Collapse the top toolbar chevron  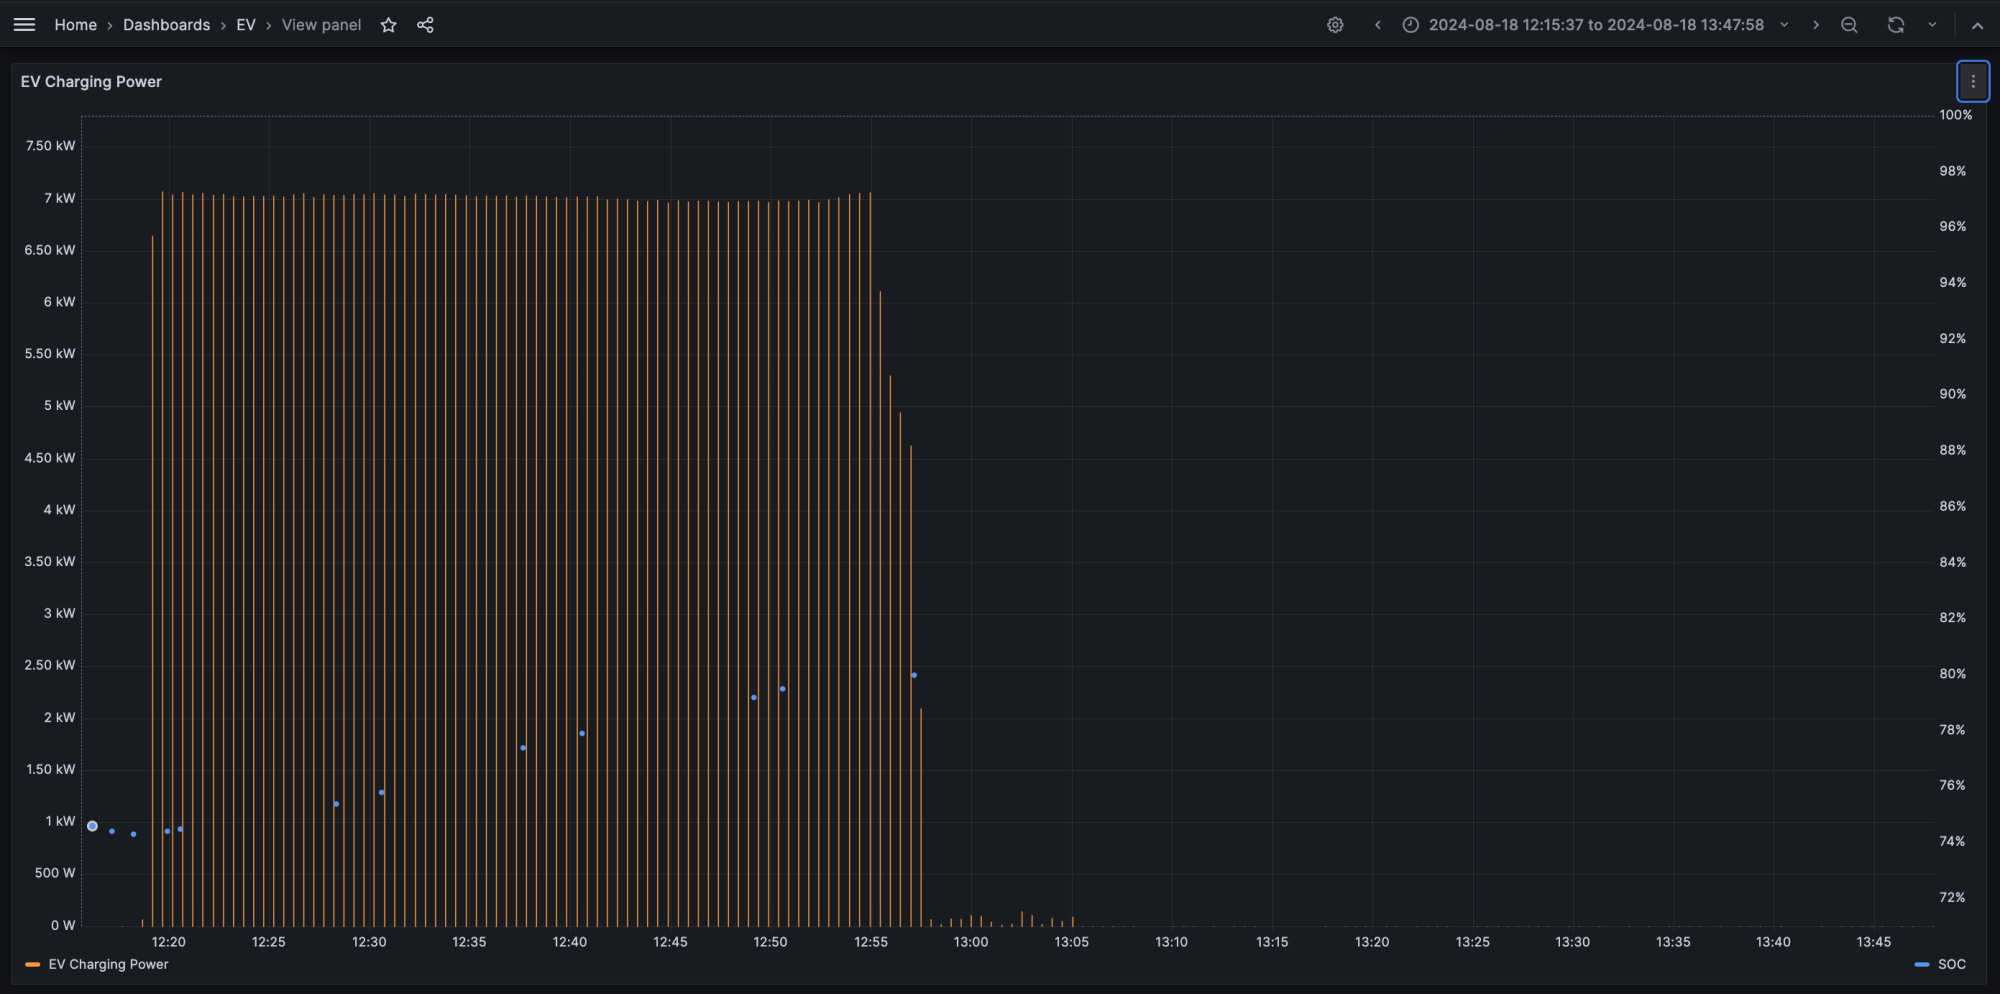(1977, 26)
